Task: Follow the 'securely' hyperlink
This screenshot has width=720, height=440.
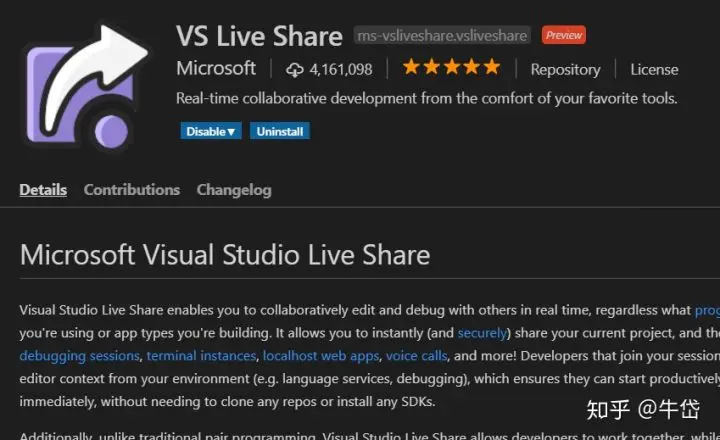Action: (482, 333)
